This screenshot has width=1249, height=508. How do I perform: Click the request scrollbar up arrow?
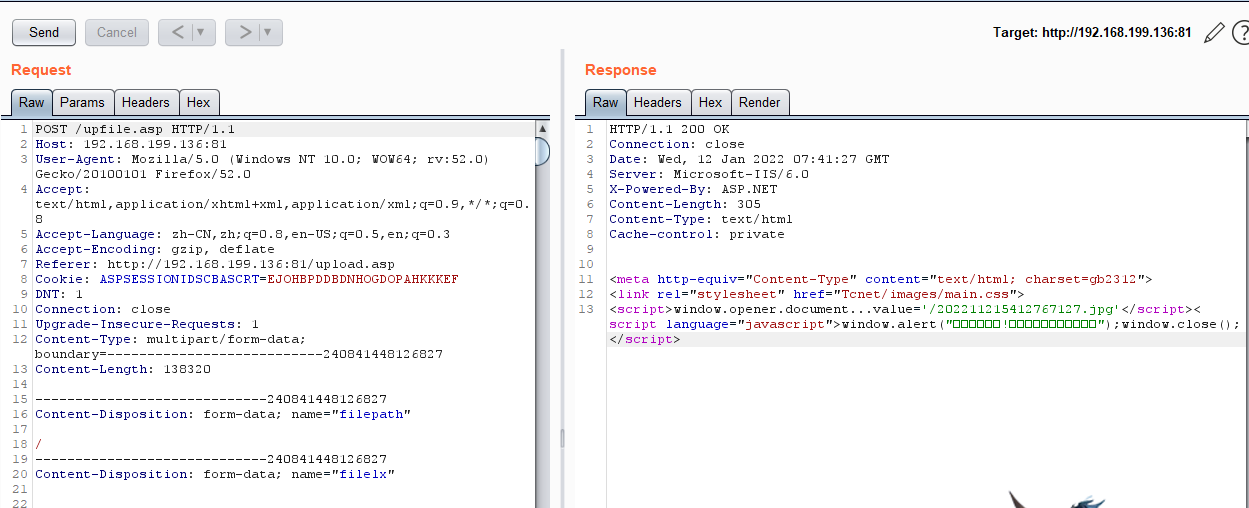[x=543, y=128]
